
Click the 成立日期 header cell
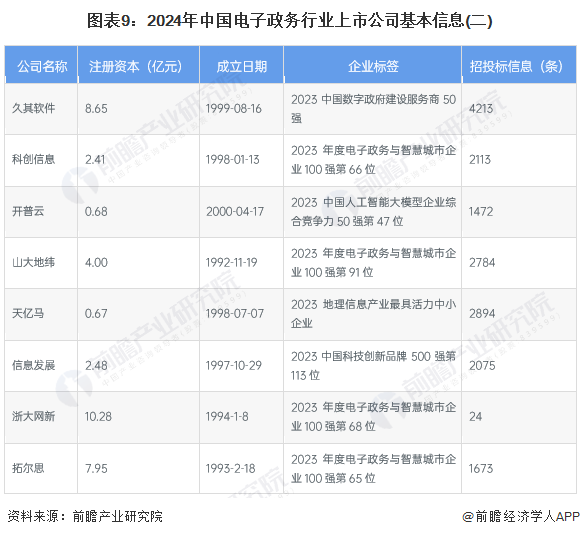click(242, 67)
